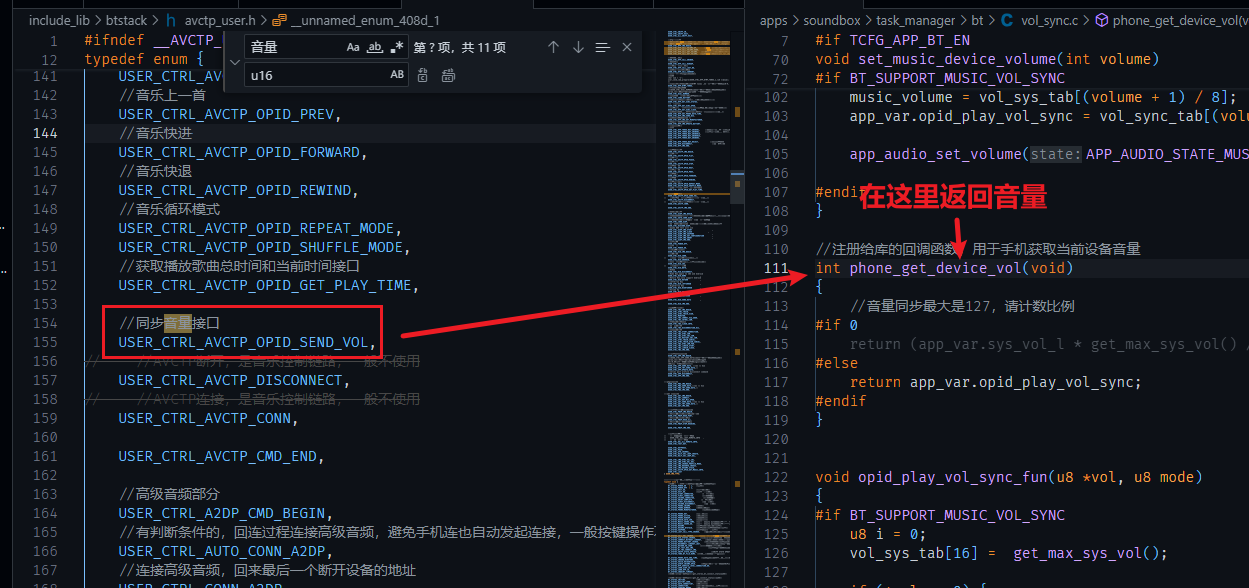Toggle Match Case in the find box
This screenshot has height=588, width=1249.
click(x=353, y=47)
